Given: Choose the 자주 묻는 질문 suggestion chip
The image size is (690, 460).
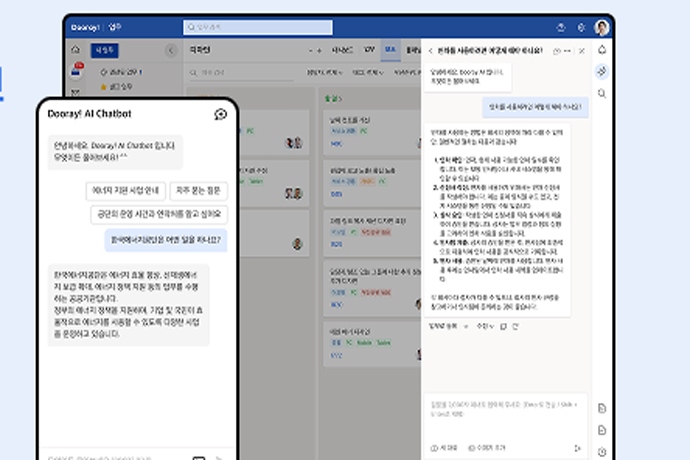Looking at the screenshot, I should [x=200, y=190].
